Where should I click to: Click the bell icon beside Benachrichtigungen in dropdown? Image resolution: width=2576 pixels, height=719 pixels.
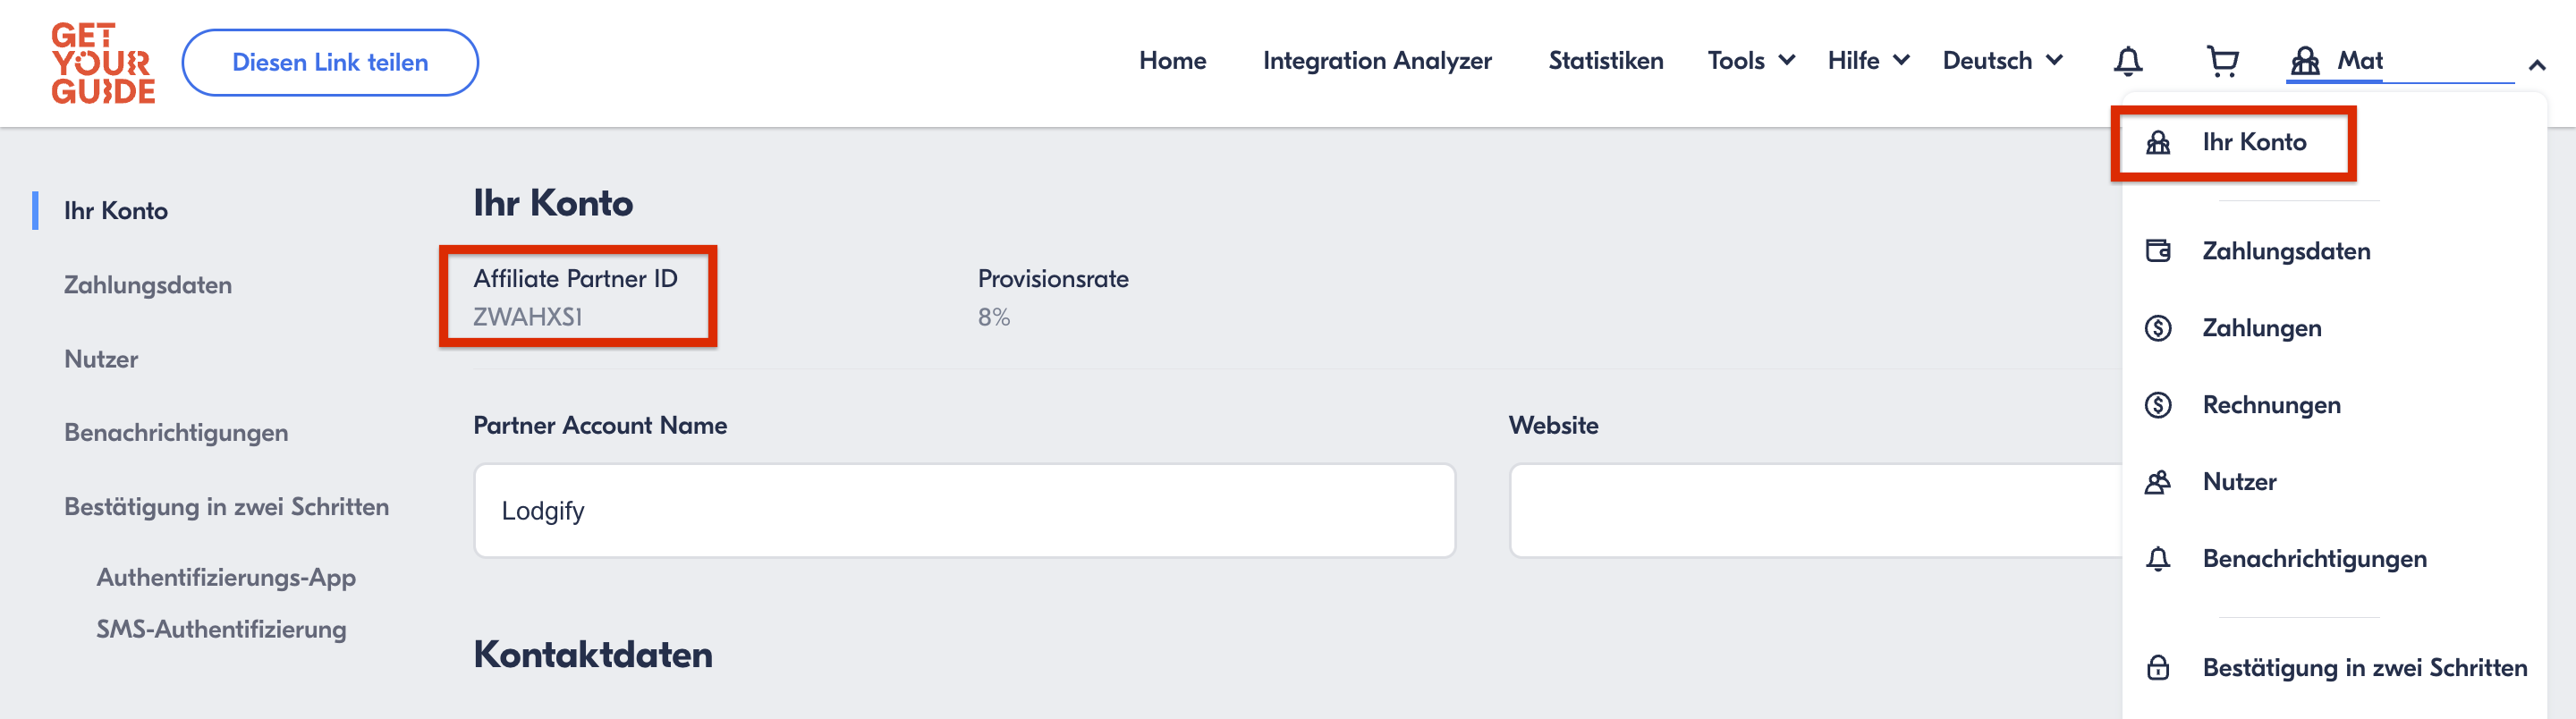pos(2157,559)
